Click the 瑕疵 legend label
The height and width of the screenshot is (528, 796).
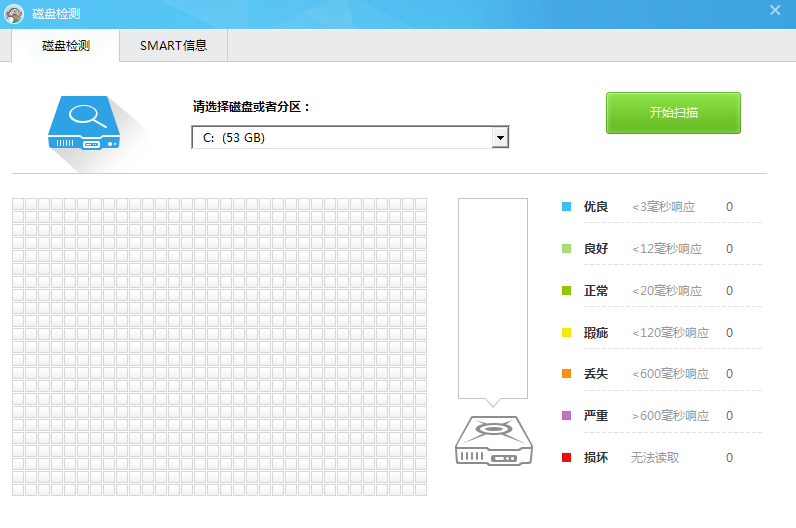596,333
